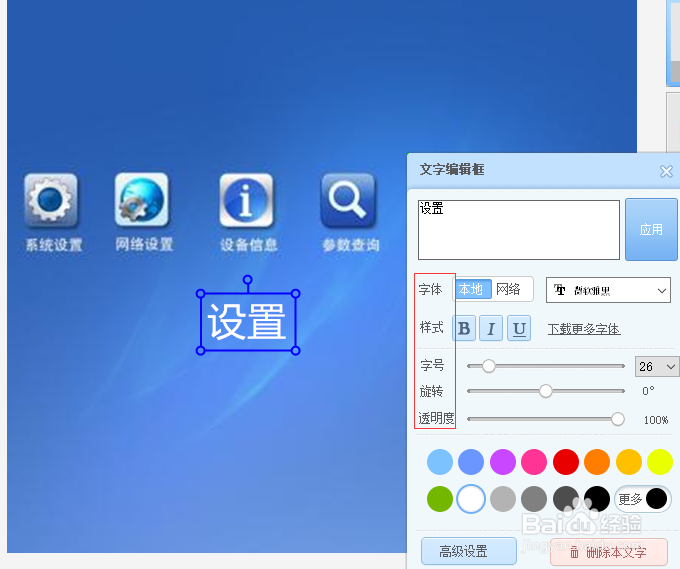Open more colors with 更多

coord(643,499)
